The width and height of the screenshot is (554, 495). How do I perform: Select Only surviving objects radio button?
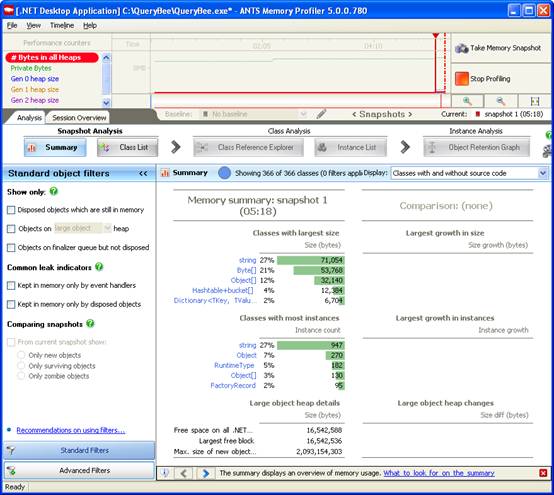tap(21, 365)
